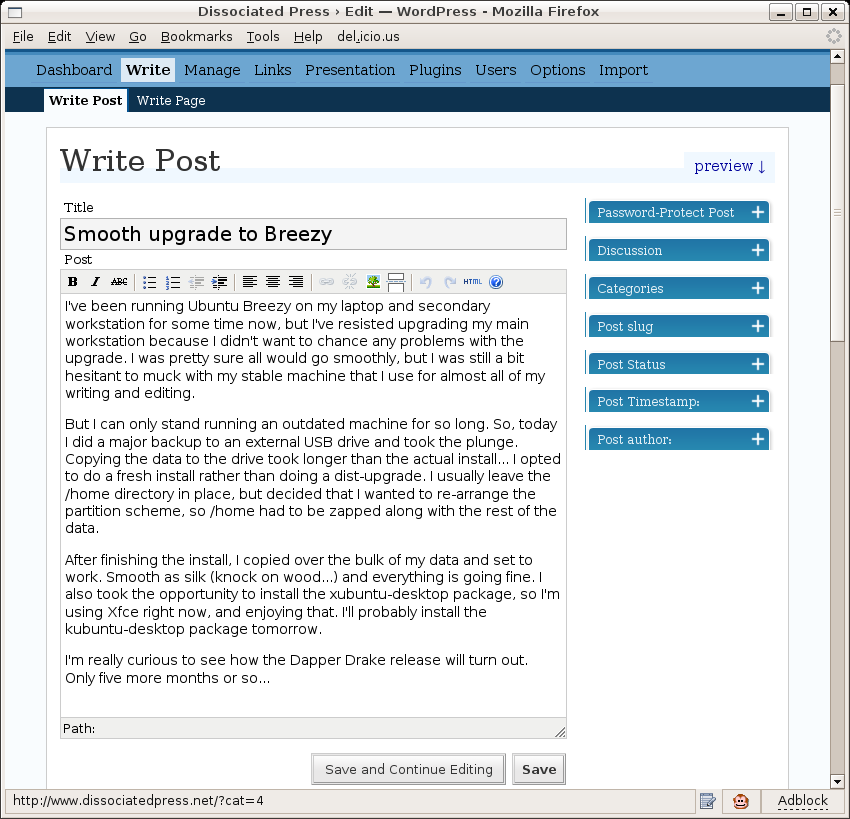Open the Import section
This screenshot has height=819, width=850.
[x=623, y=70]
